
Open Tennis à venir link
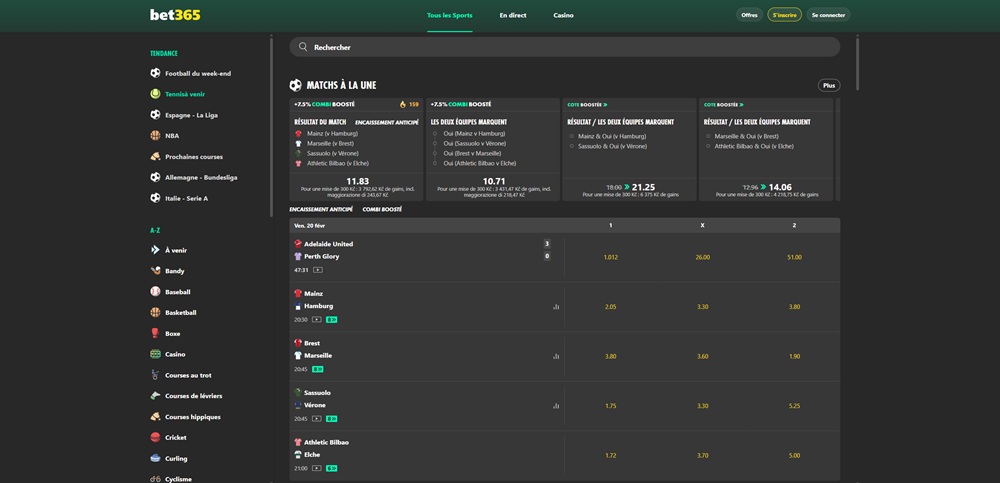(x=185, y=94)
